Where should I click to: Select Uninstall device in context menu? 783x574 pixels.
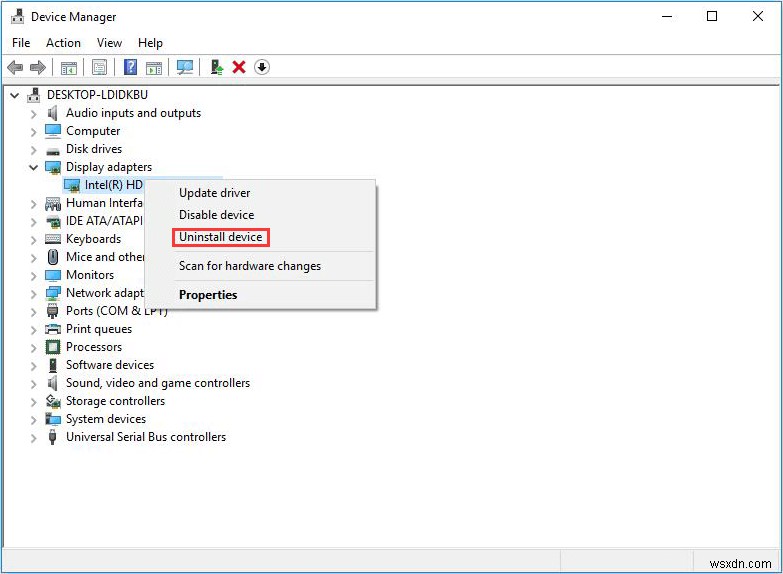[x=221, y=237]
